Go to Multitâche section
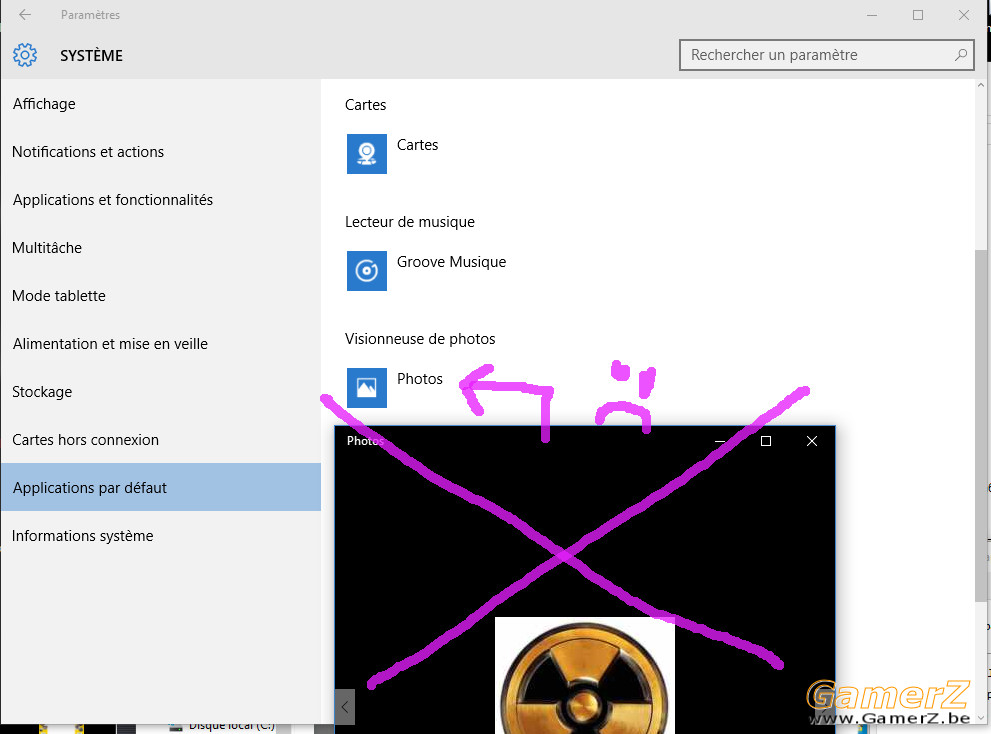991x734 pixels. (x=161, y=248)
